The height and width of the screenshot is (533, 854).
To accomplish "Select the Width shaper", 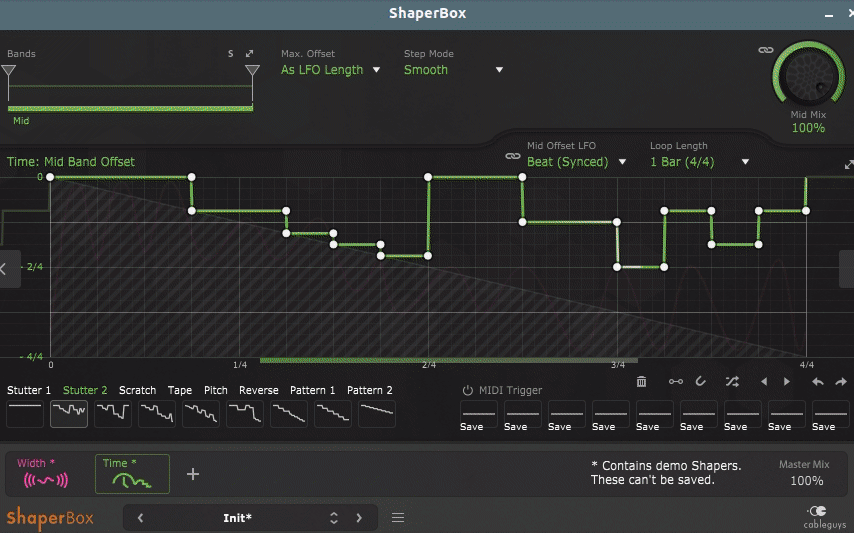I will point(44,473).
